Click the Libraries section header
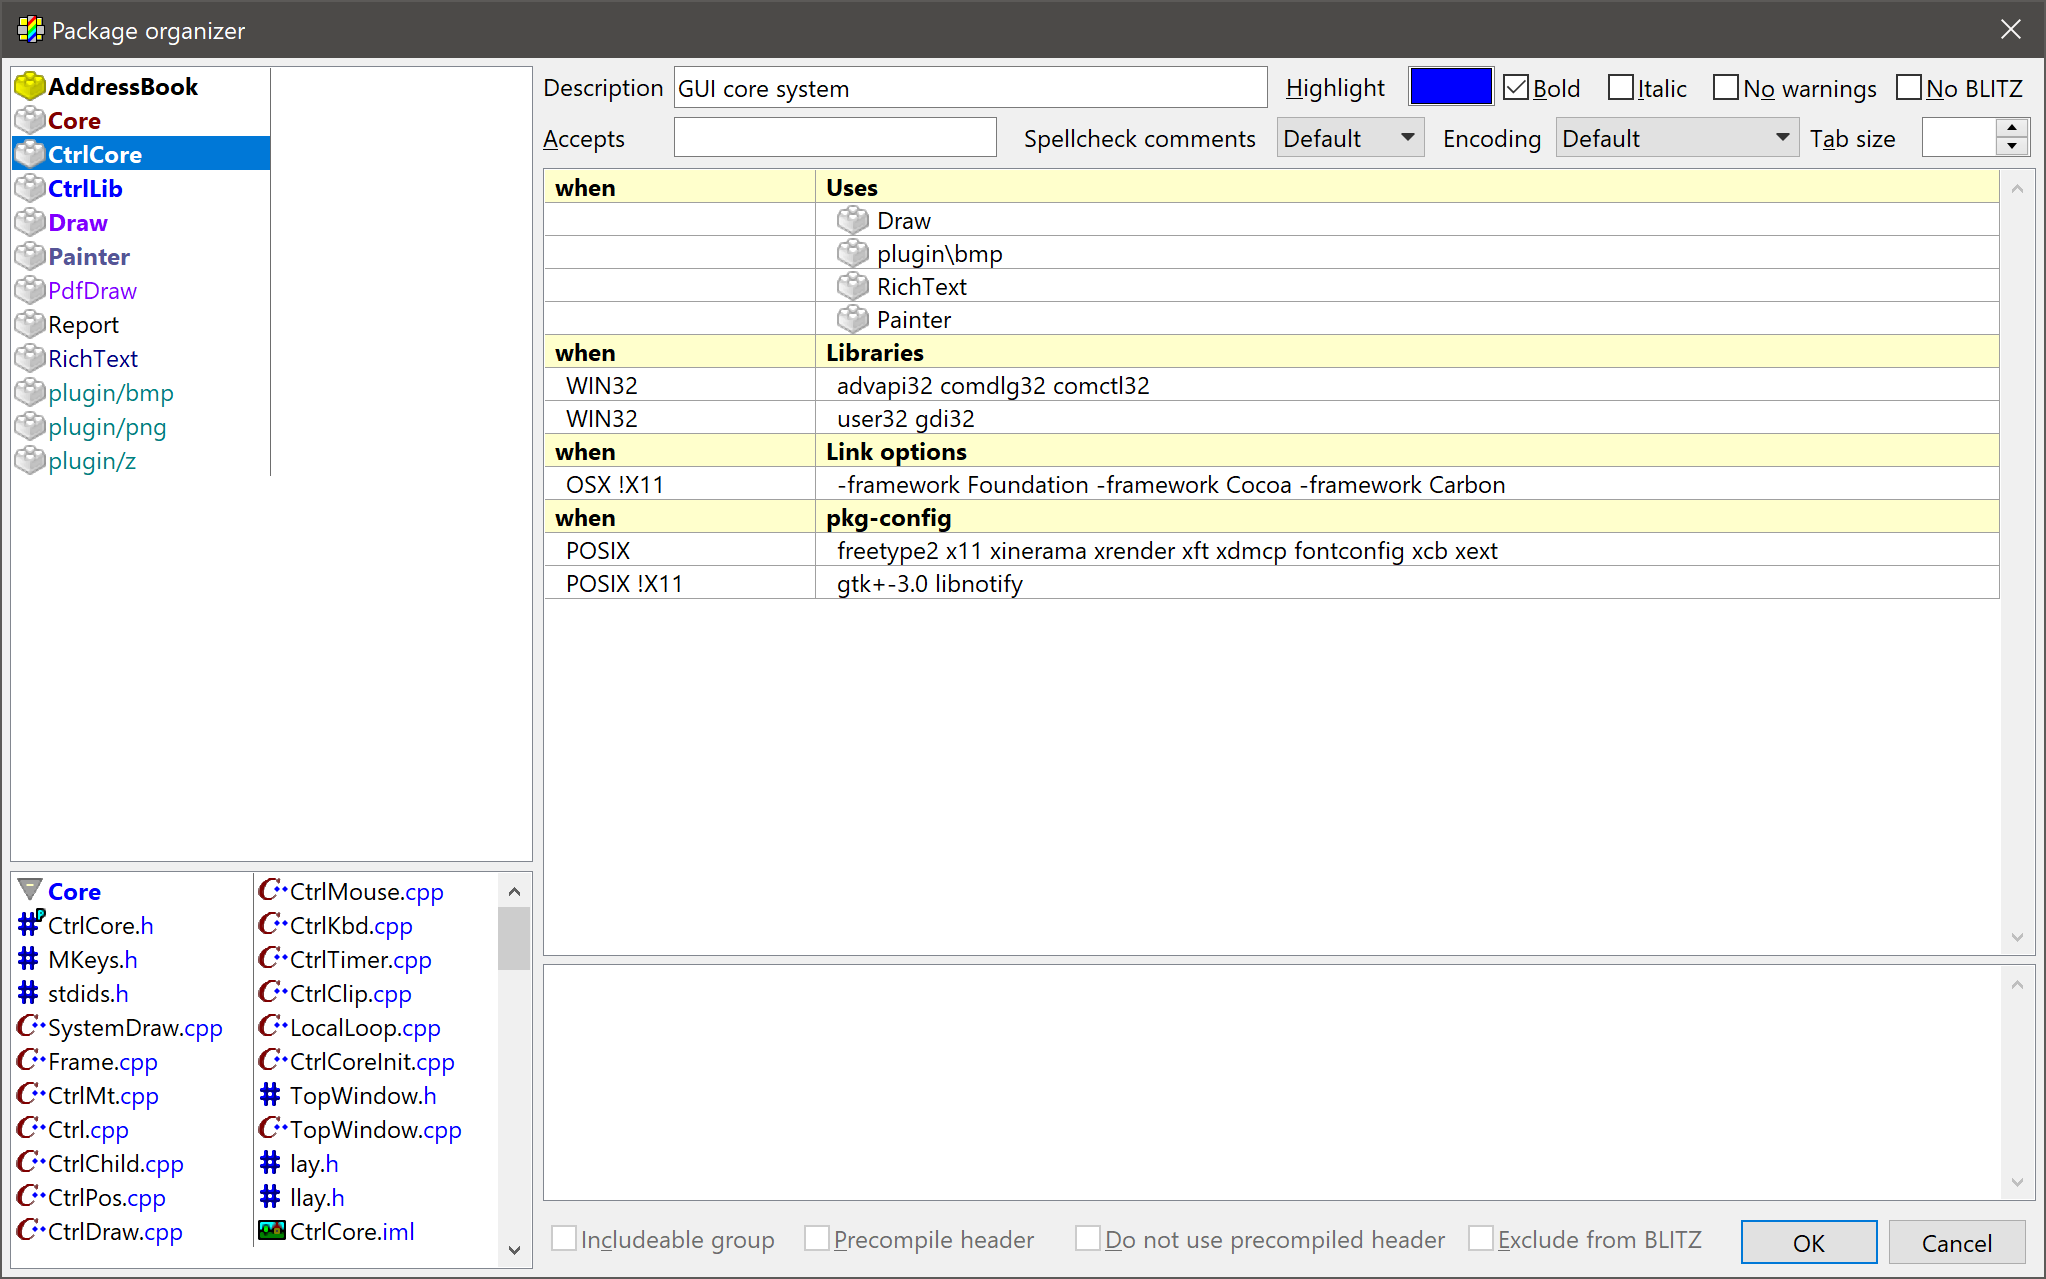2046x1279 pixels. pos(1407,352)
